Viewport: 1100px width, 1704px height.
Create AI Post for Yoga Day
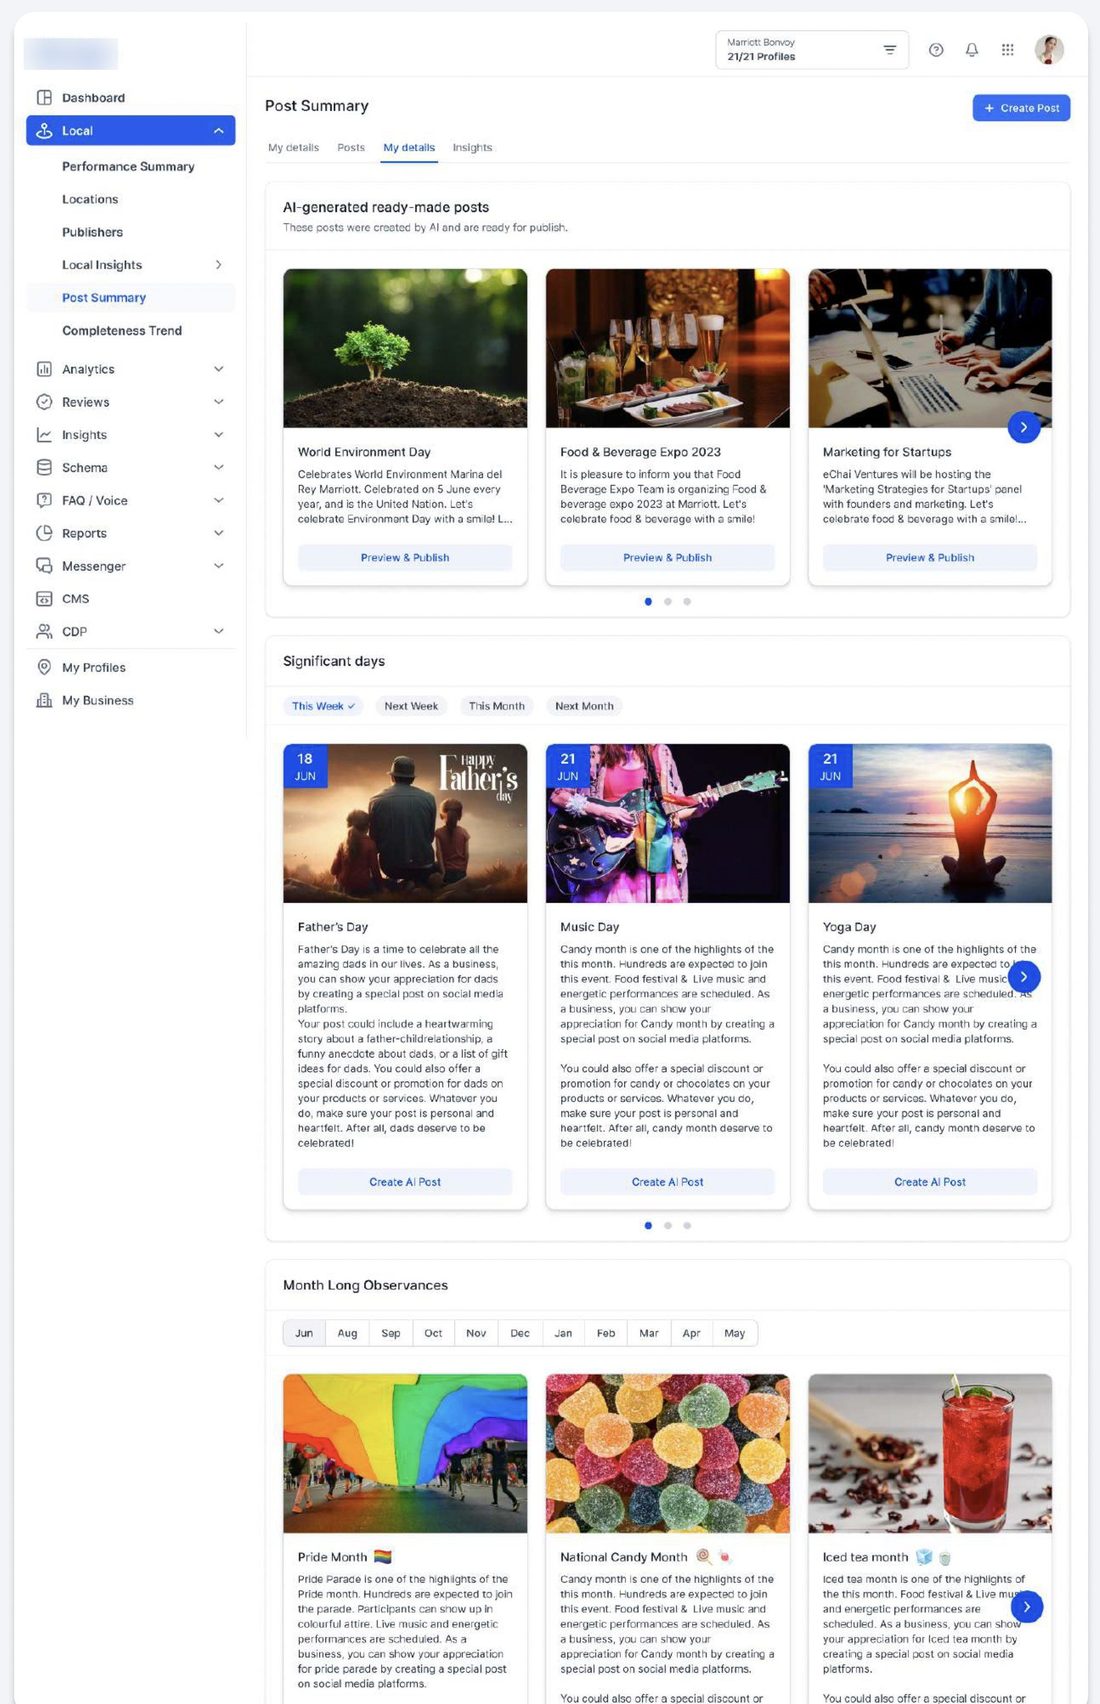coord(930,1182)
